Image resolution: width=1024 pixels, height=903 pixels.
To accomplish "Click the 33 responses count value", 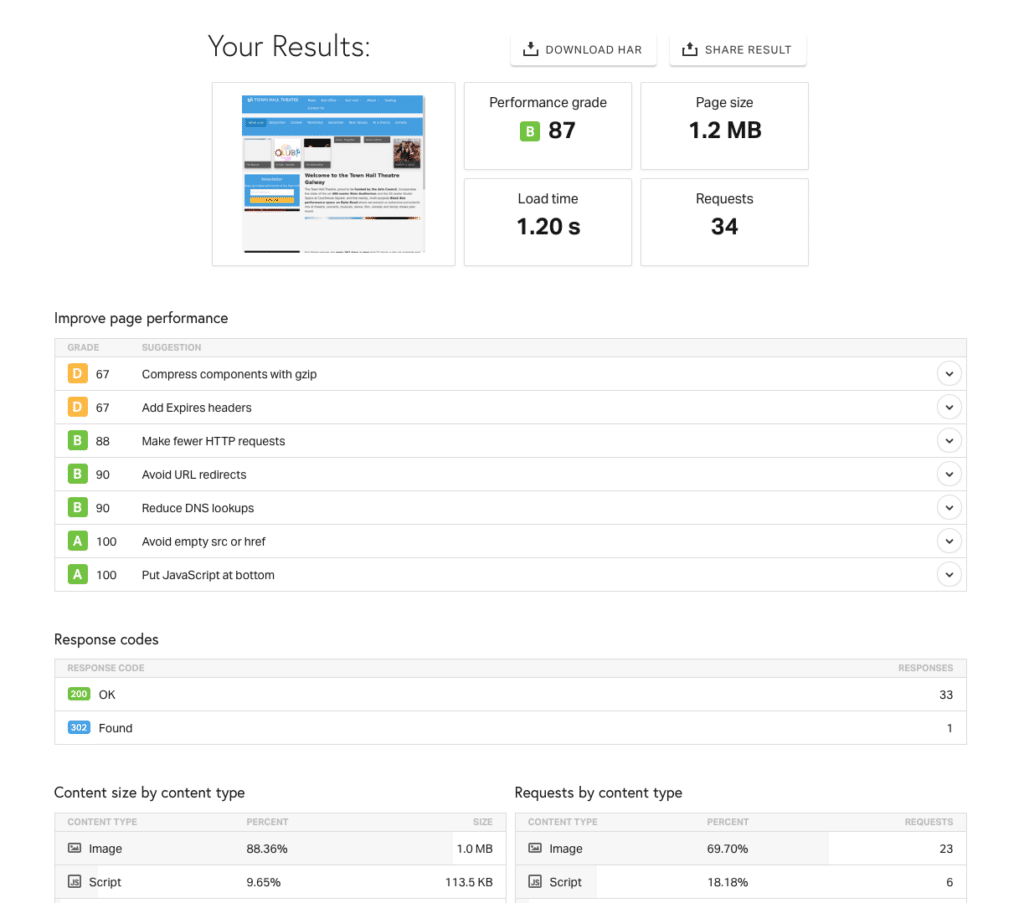I will click(x=946, y=695).
